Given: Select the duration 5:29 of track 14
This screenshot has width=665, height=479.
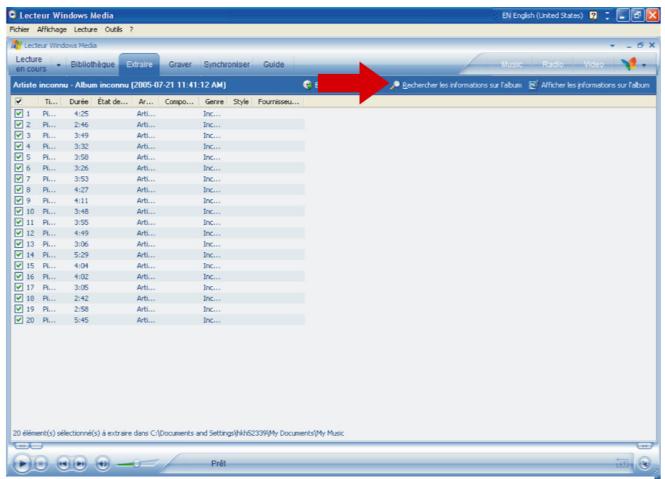Looking at the screenshot, I should 81,255.
